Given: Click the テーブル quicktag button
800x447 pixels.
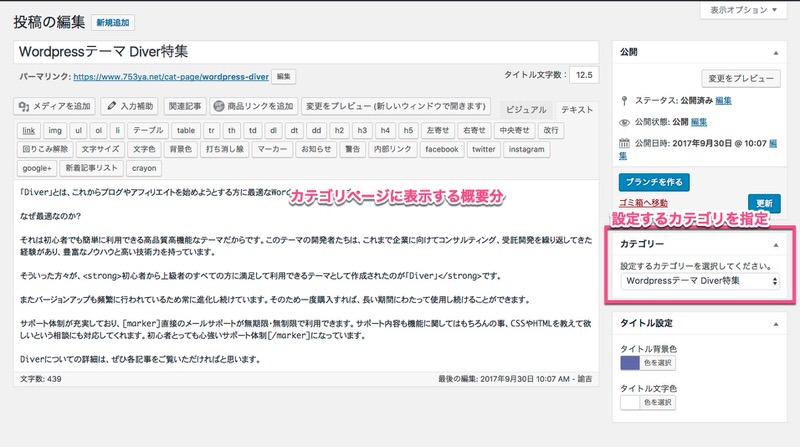Looking at the screenshot, I should [148, 131].
